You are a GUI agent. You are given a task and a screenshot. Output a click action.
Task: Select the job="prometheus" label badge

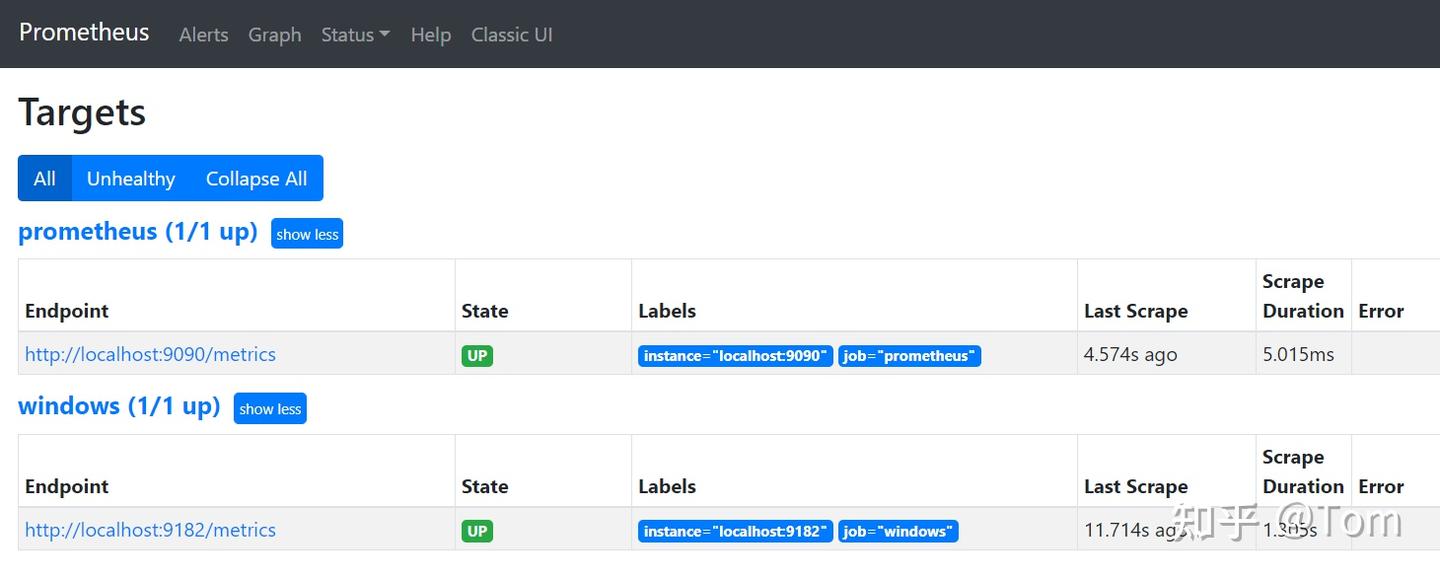[x=909, y=355]
